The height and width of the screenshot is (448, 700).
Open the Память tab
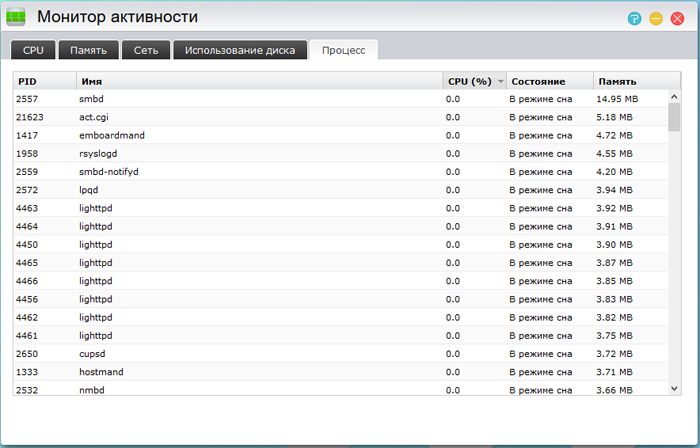tap(88, 50)
